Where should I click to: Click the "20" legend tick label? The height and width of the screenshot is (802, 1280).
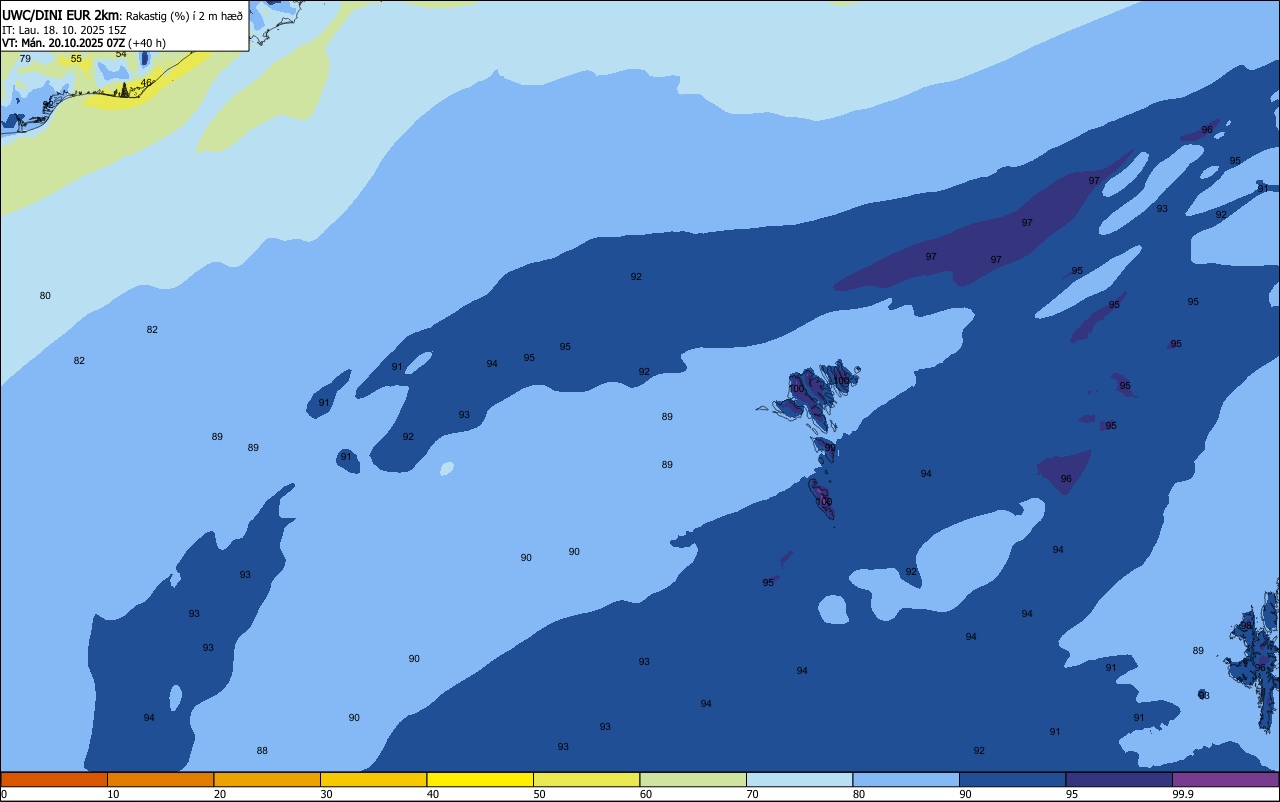[220, 794]
